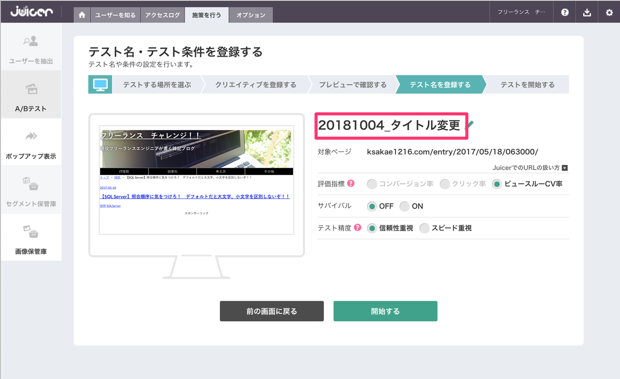
Task: Click the download icon in header
Action: tap(587, 12)
